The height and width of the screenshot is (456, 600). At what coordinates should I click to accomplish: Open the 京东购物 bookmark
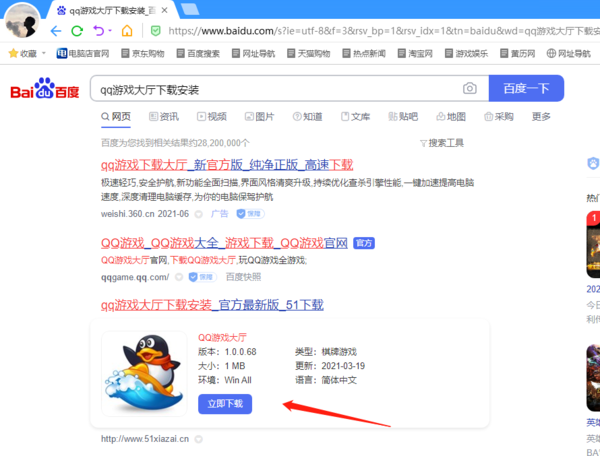click(x=143, y=53)
